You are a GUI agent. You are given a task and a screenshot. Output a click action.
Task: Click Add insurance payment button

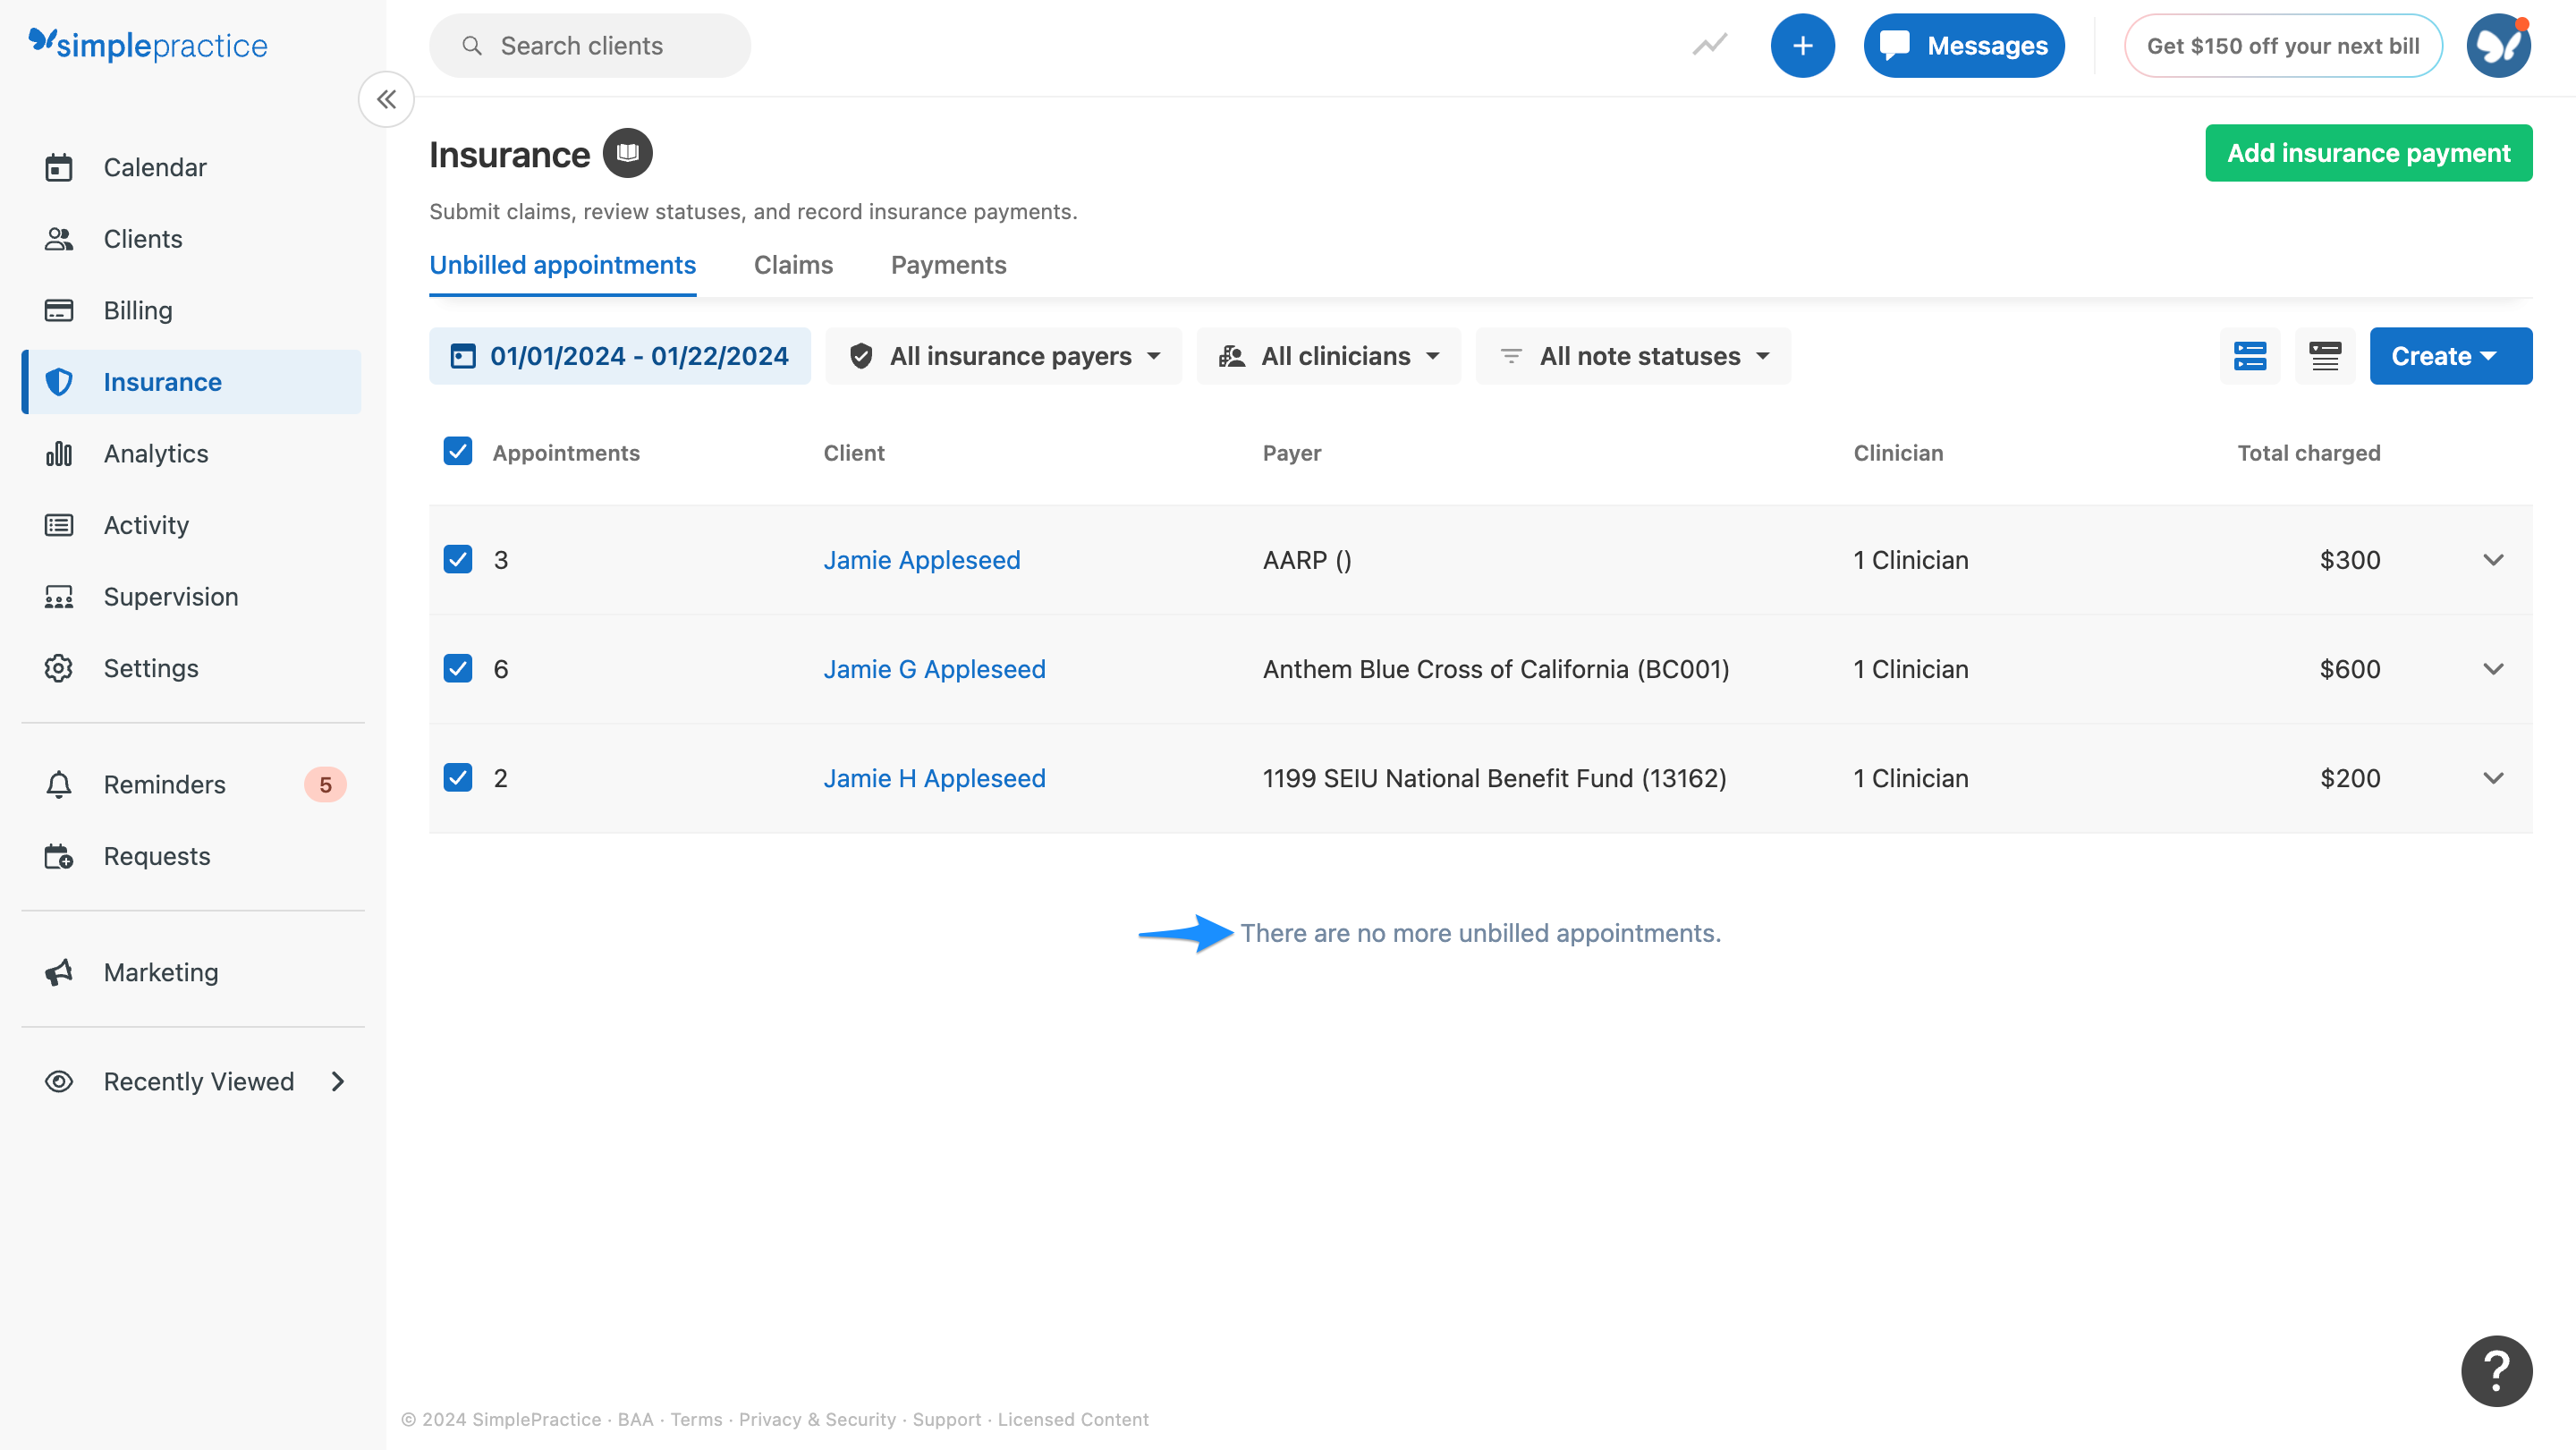click(x=2369, y=153)
